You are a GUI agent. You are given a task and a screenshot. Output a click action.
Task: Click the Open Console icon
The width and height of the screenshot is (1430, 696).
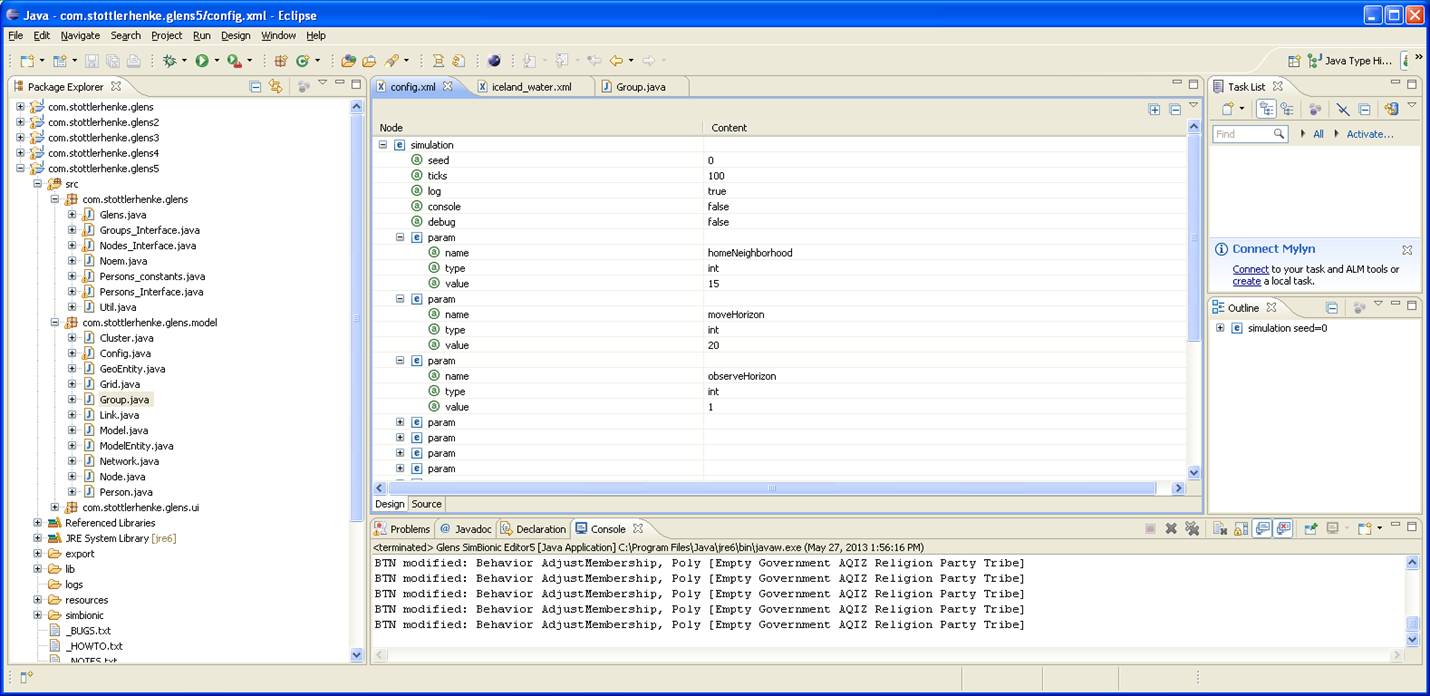click(x=1365, y=528)
